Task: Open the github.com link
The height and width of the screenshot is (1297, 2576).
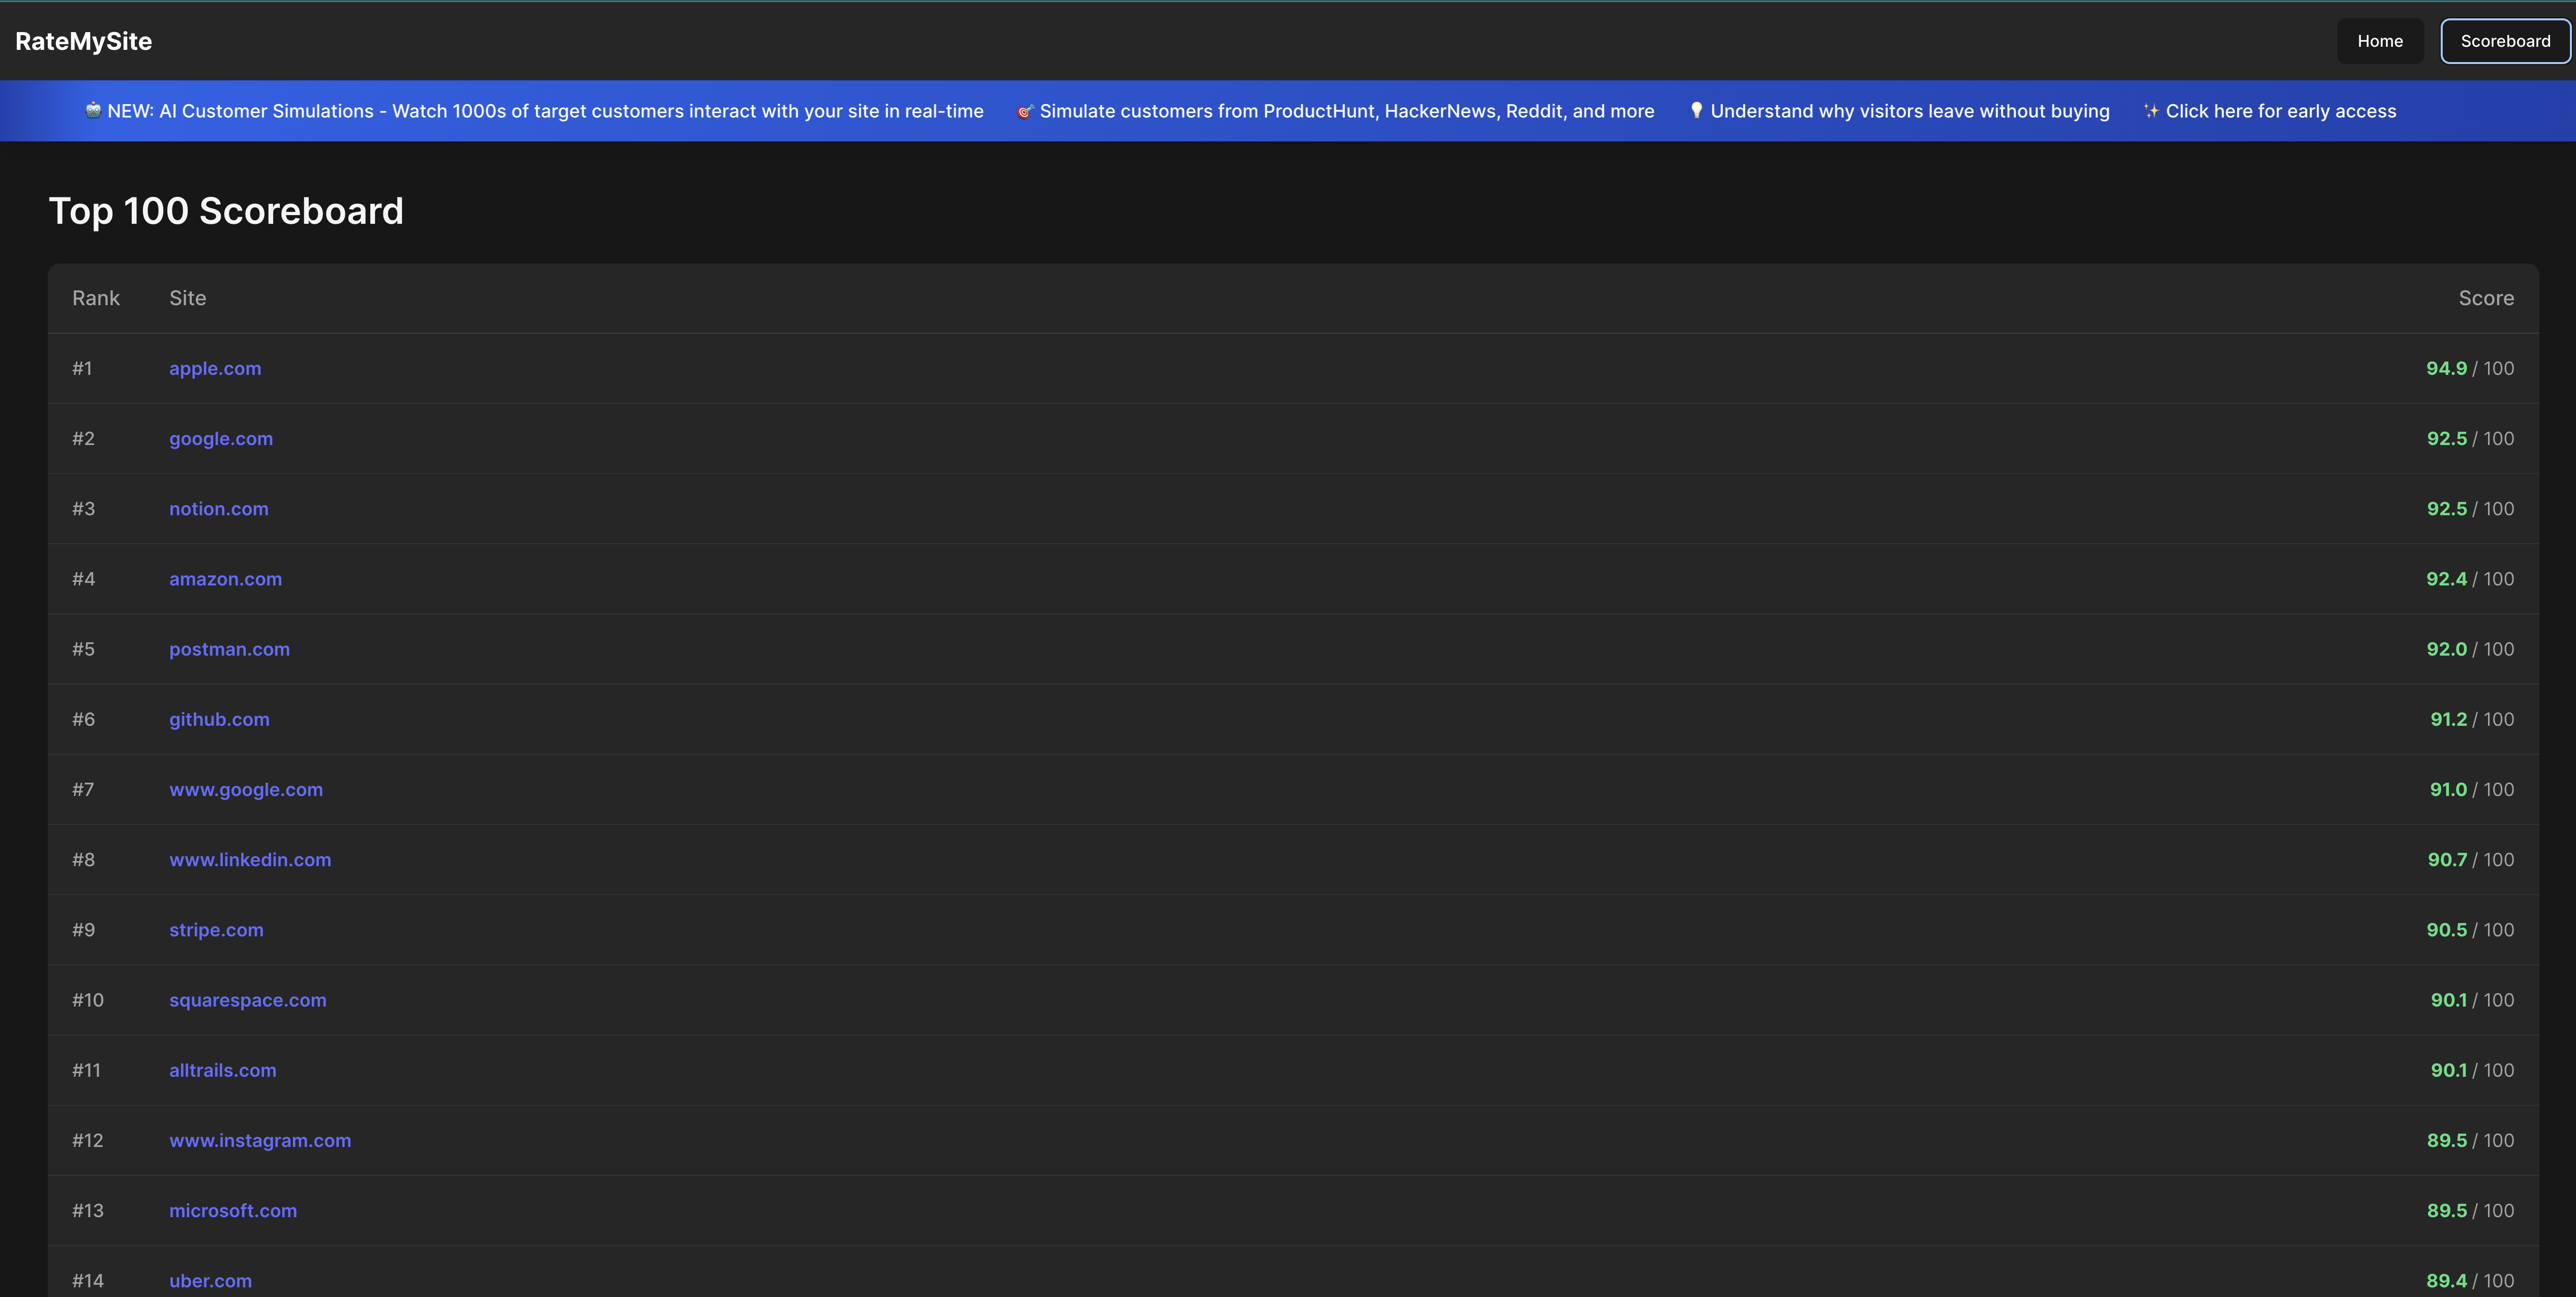Action: (x=219, y=718)
